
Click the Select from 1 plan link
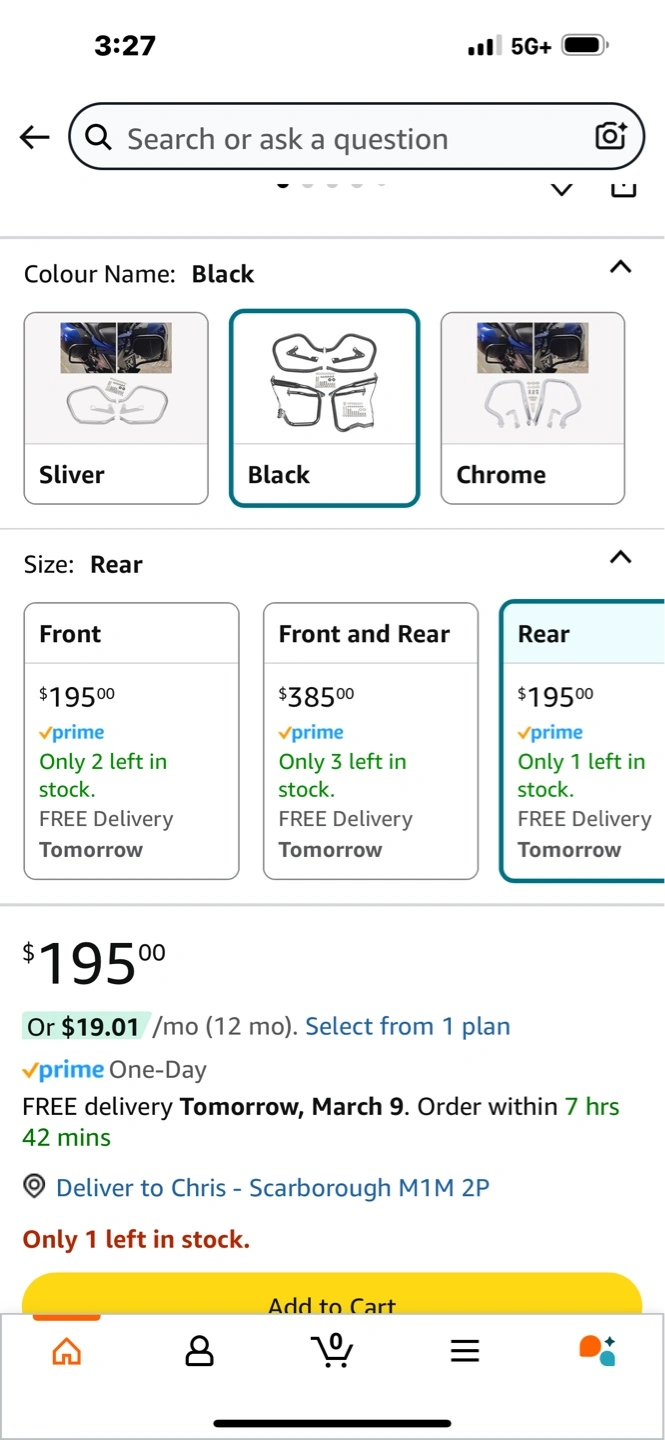pyautogui.click(x=407, y=1026)
